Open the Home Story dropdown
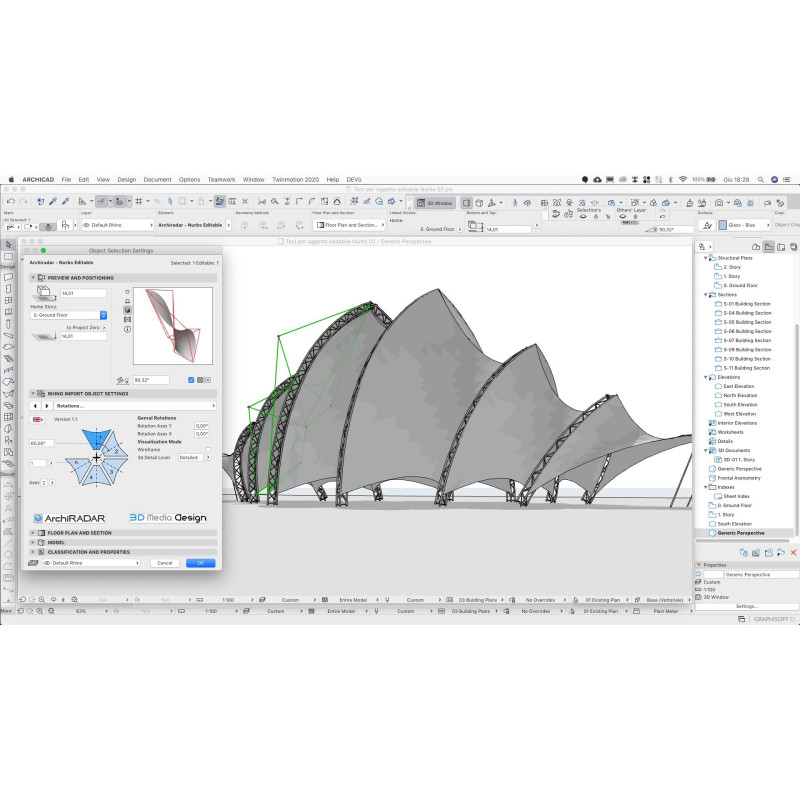 (69, 315)
